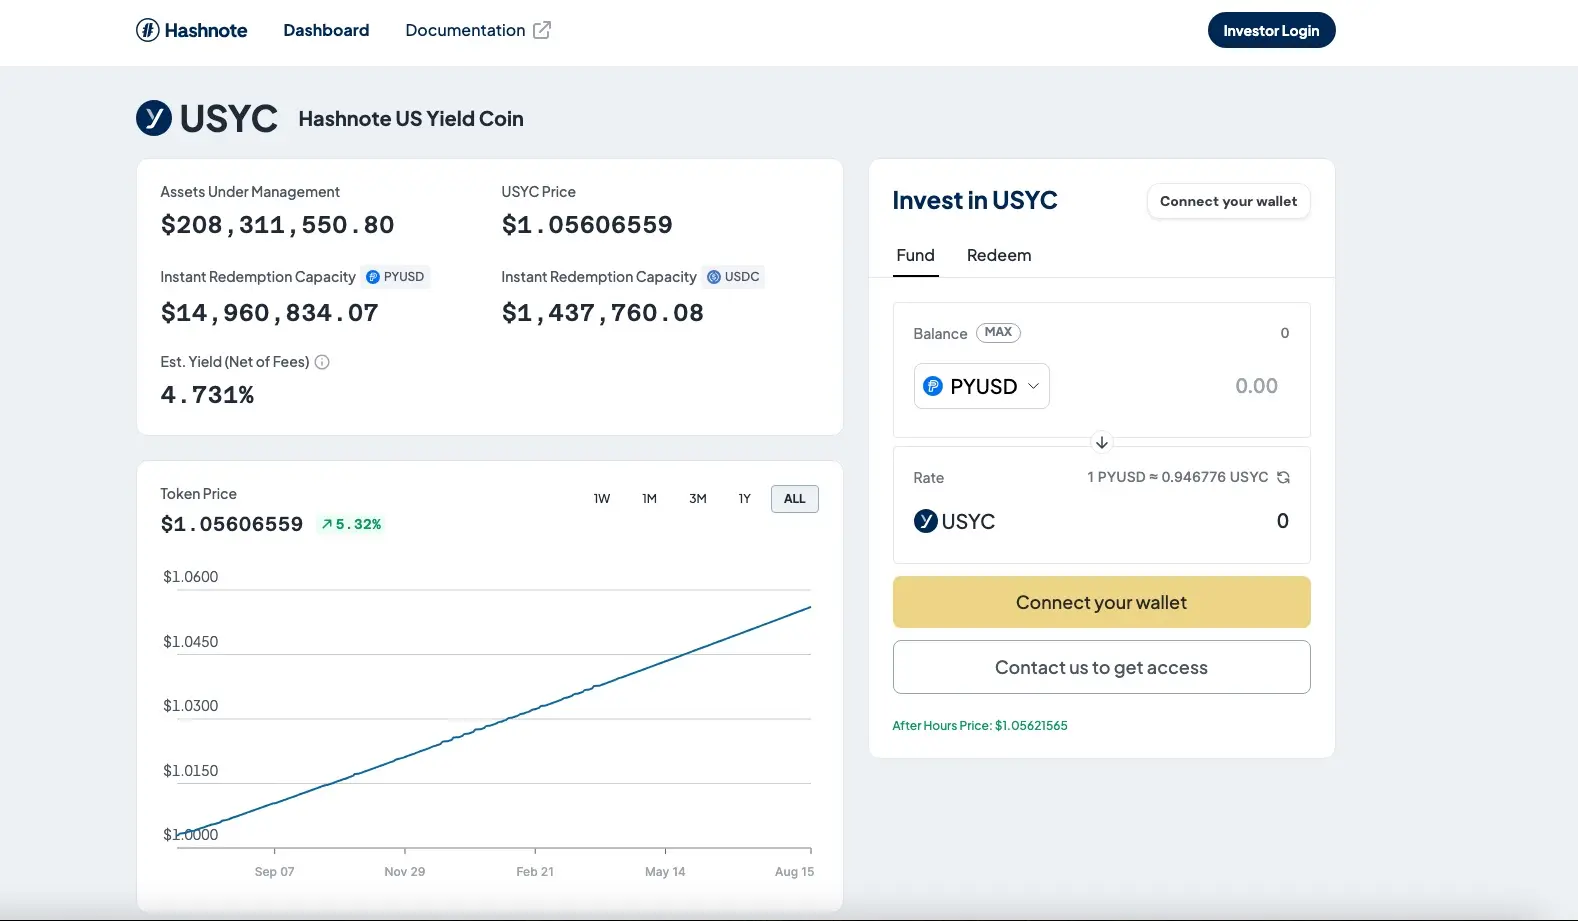The width and height of the screenshot is (1578, 921).
Task: Click the external link icon beside Documentation
Action: [542, 30]
